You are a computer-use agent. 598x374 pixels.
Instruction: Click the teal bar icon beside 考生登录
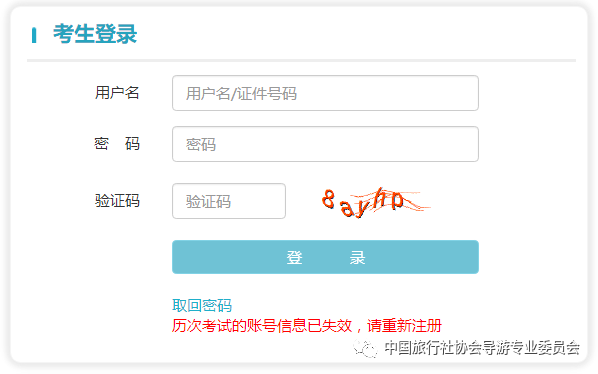coord(34,35)
